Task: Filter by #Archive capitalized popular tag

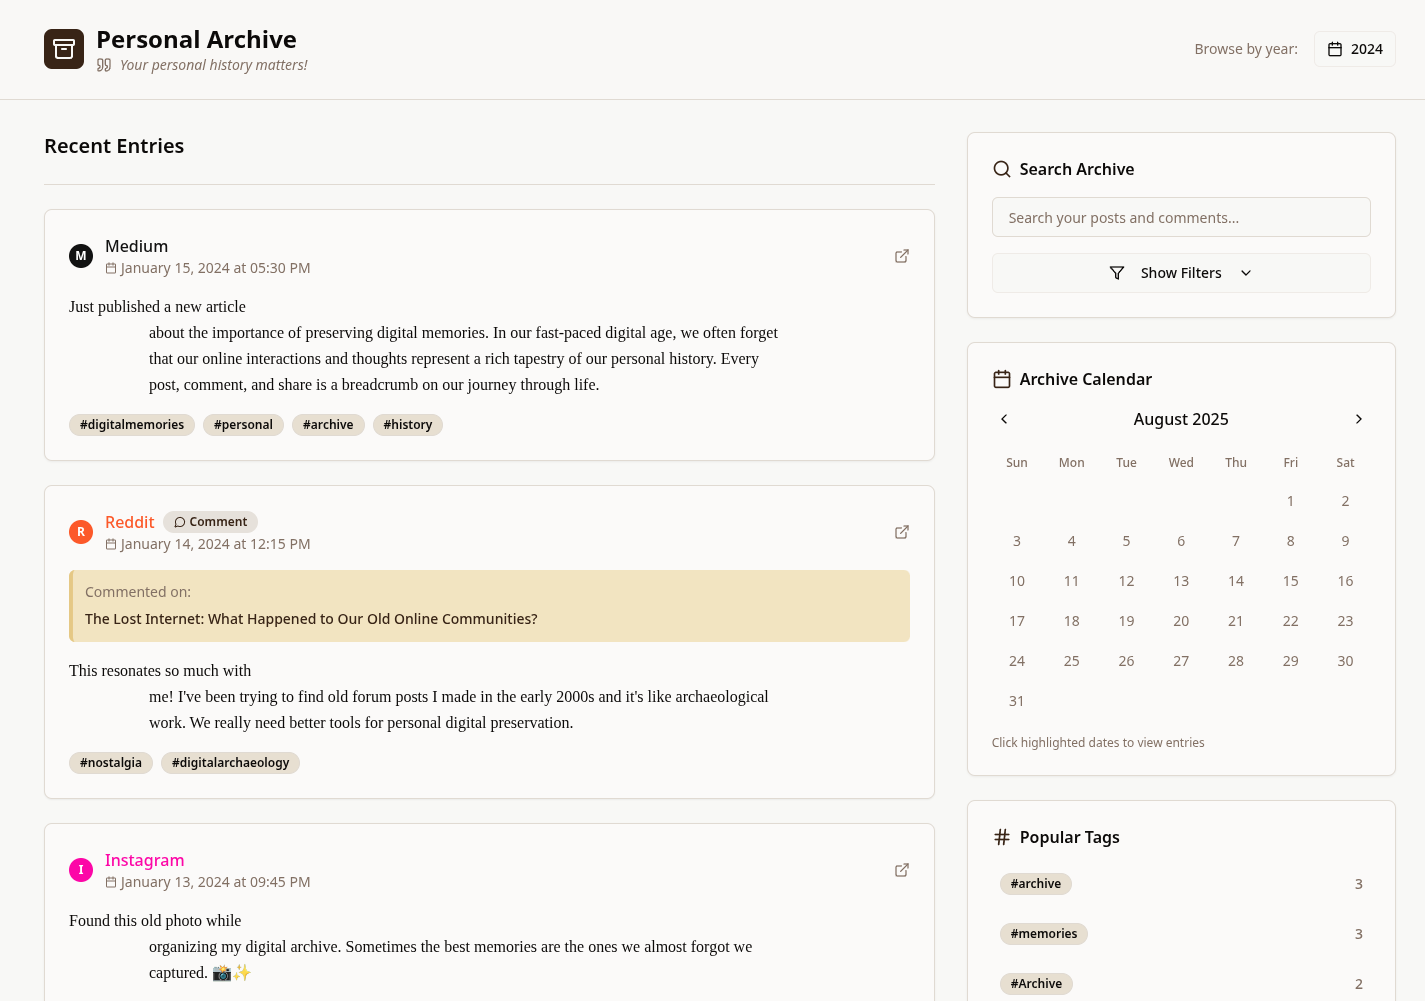Action: (x=1036, y=984)
